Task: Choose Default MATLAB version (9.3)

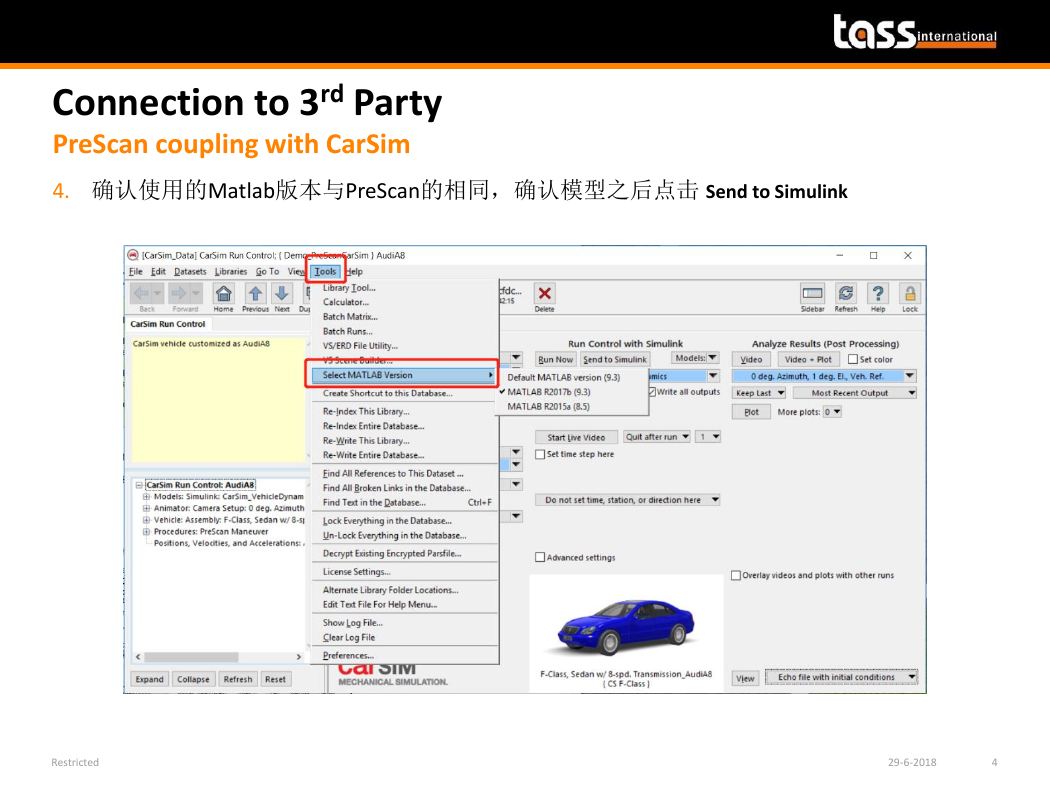Action: (x=563, y=377)
